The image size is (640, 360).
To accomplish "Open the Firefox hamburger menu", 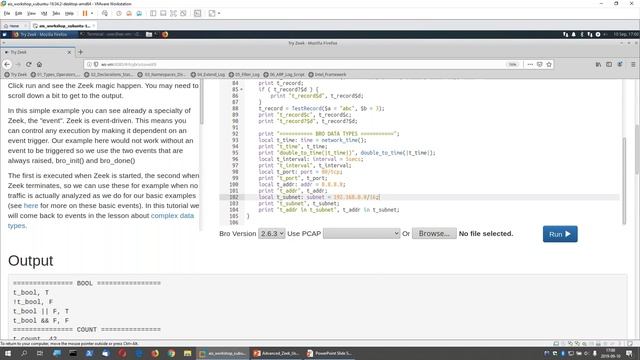I will 633,64.
